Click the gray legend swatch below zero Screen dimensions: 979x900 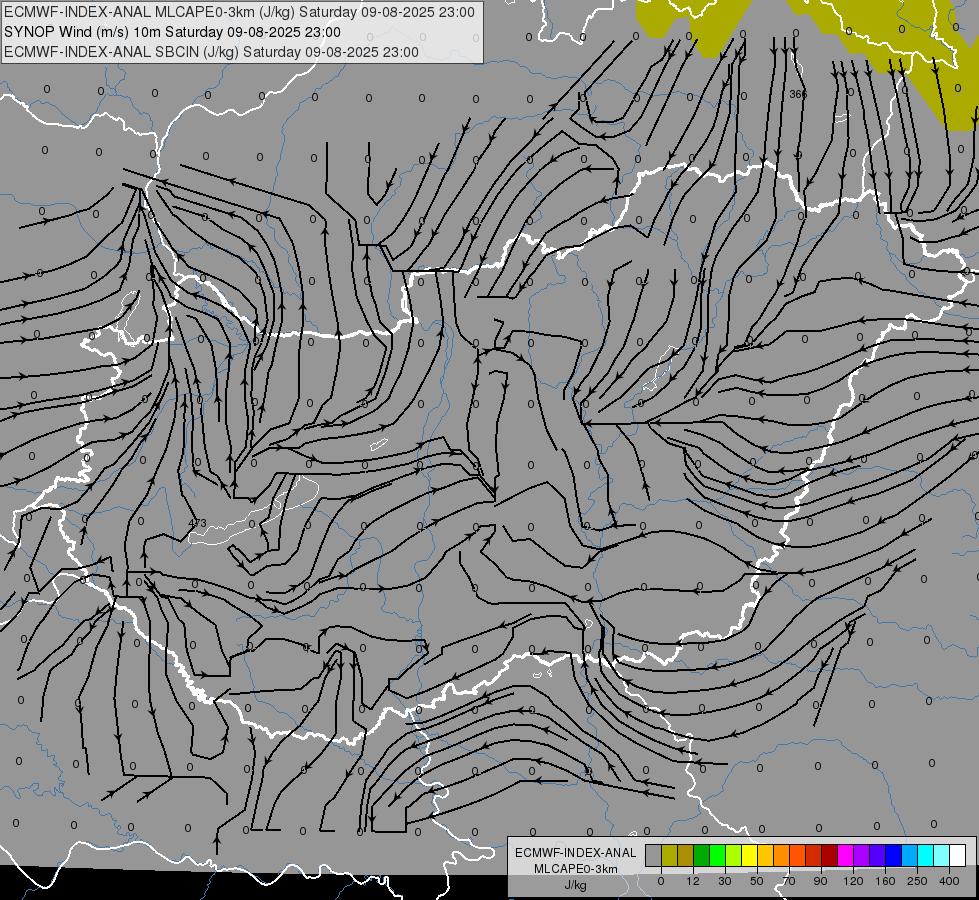point(654,855)
